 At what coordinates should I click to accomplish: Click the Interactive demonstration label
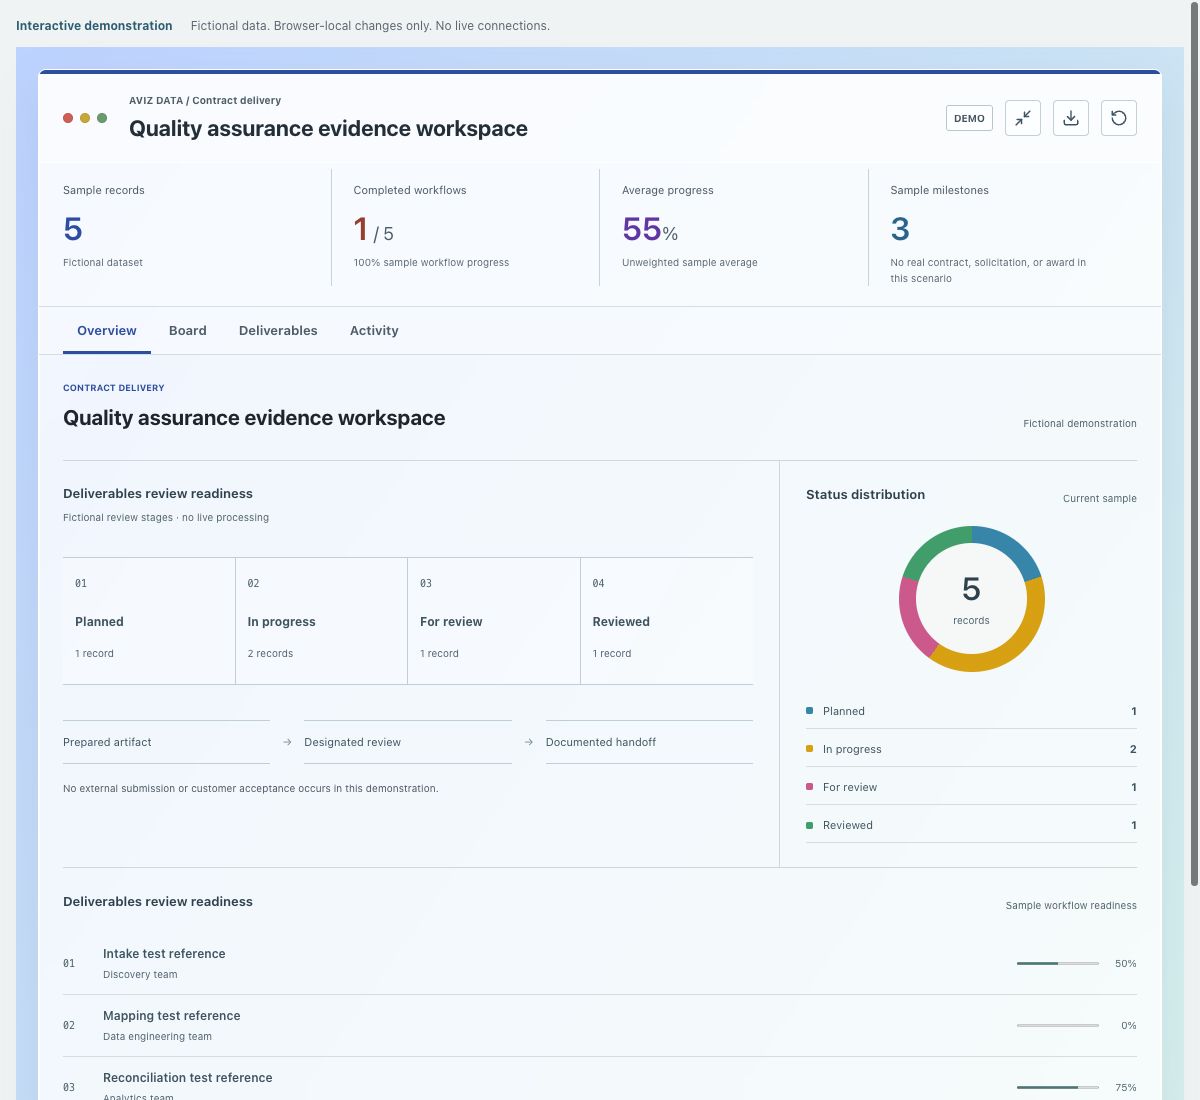click(x=94, y=26)
